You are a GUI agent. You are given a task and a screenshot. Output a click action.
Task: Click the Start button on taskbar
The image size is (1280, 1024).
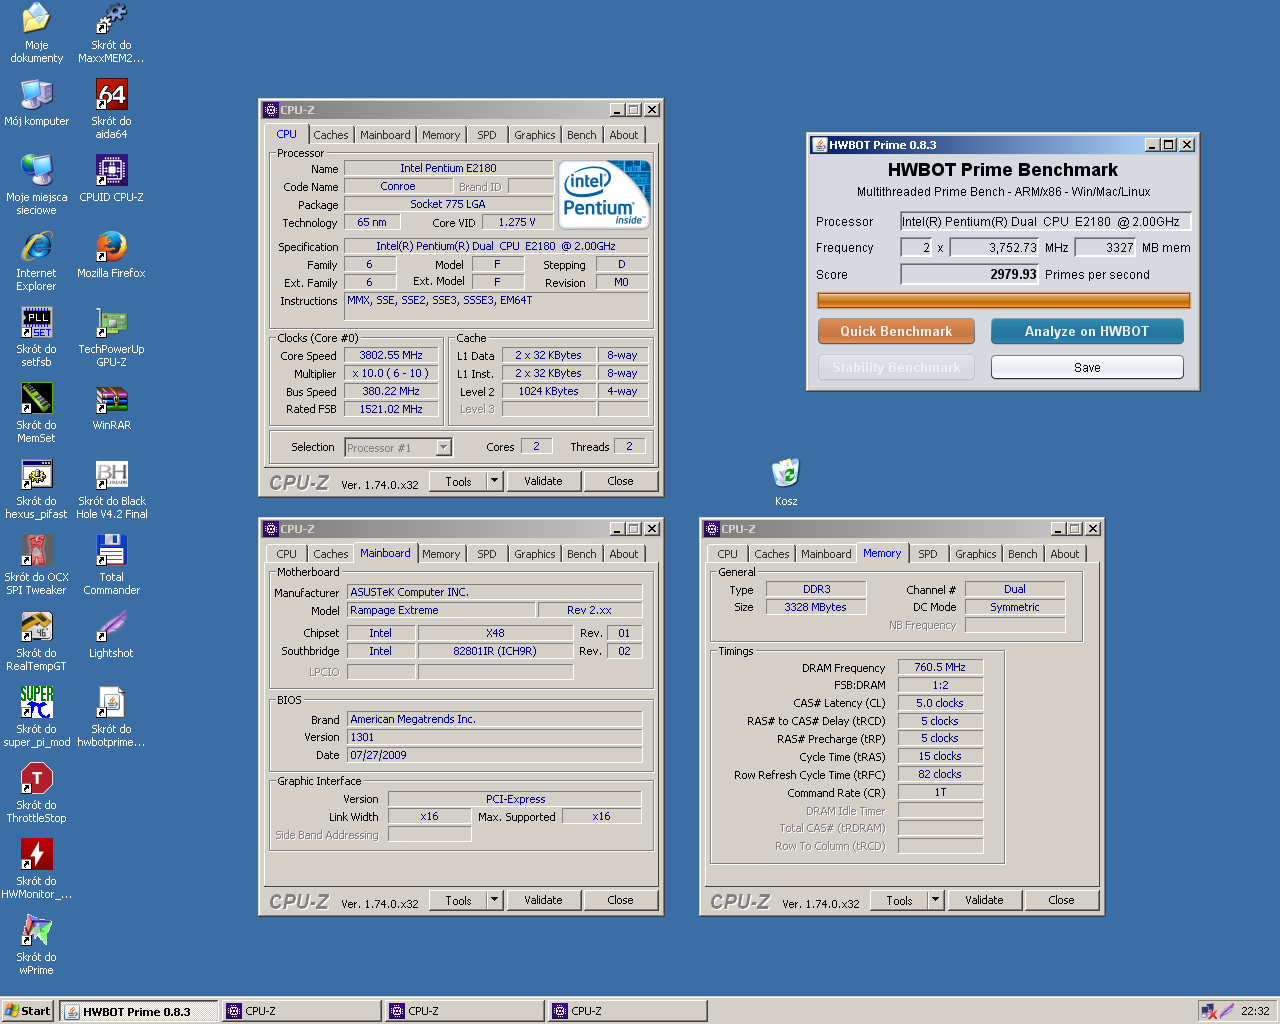coord(27,1011)
